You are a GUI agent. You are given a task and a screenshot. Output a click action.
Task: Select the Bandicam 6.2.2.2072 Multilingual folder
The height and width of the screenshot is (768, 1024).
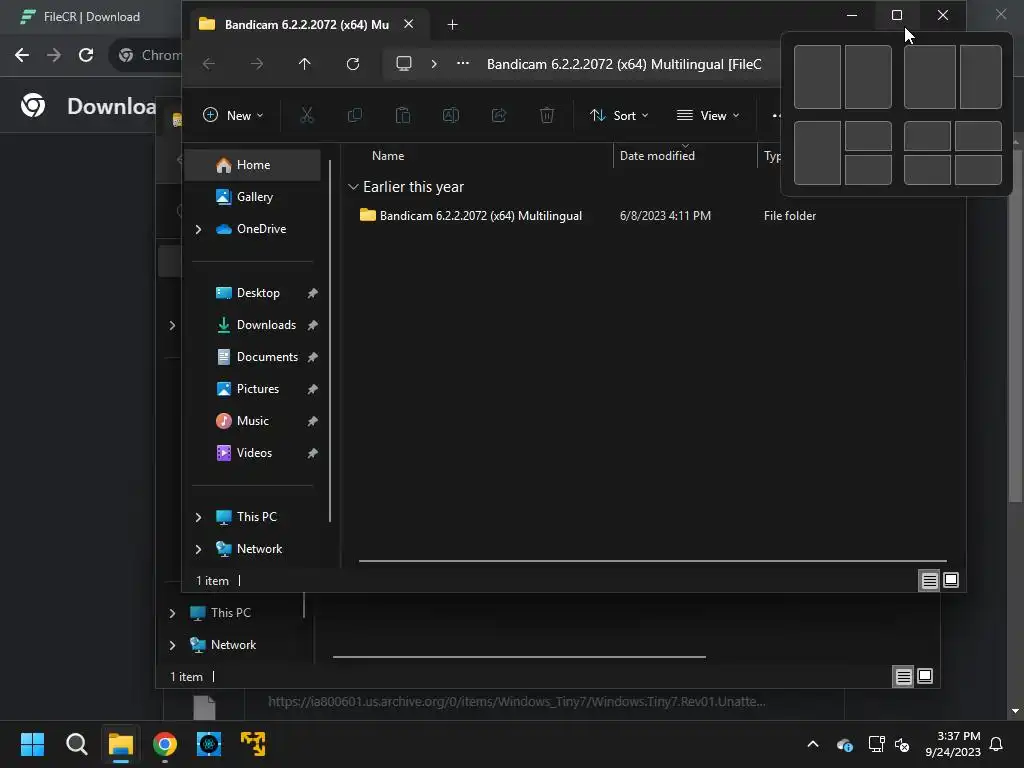(x=480, y=216)
